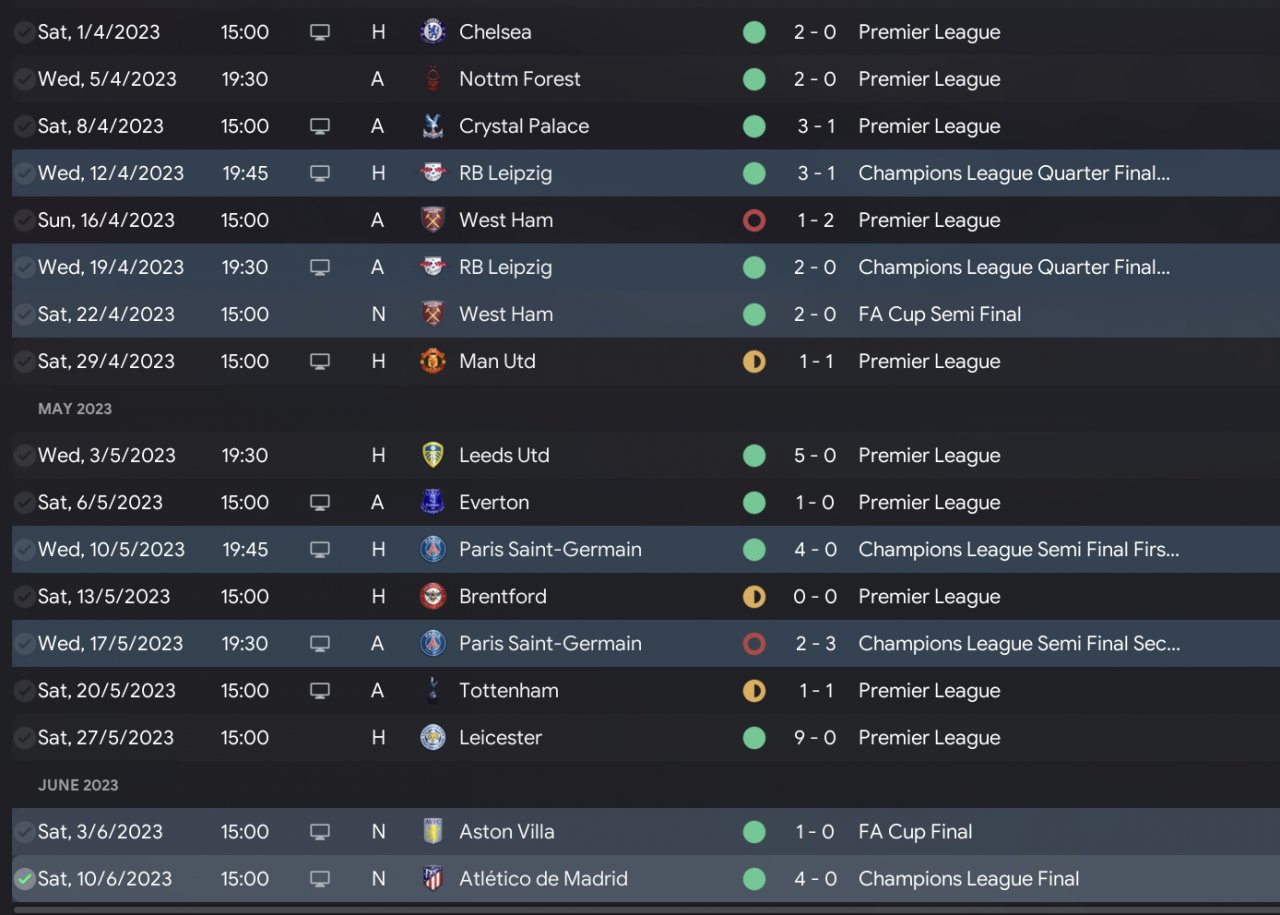Click the Aston Villa crest icon
The height and width of the screenshot is (915, 1280).
tap(433, 831)
